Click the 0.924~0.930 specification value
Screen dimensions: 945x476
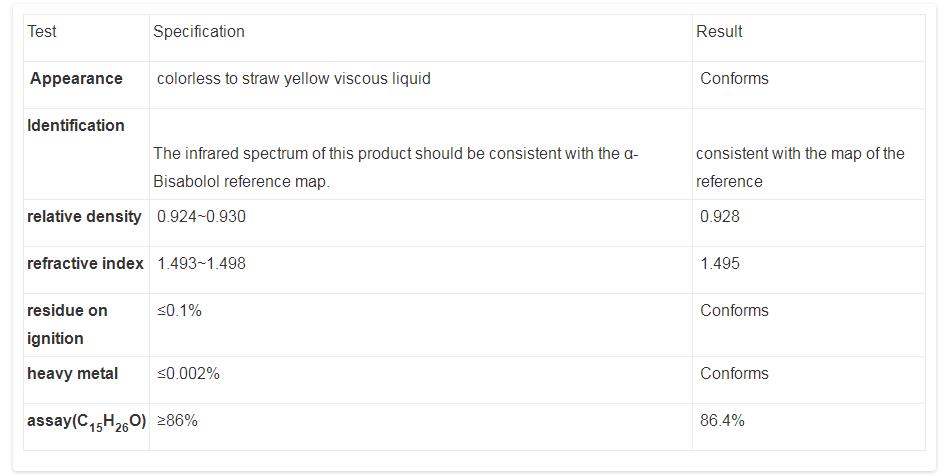(x=201, y=217)
